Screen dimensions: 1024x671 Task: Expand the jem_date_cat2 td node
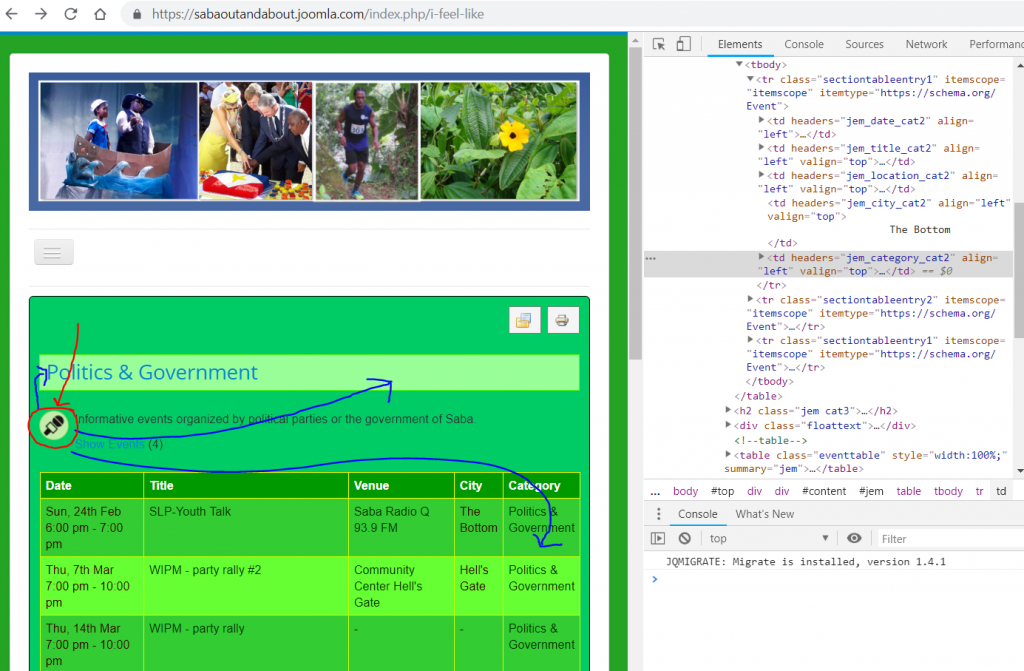761,120
